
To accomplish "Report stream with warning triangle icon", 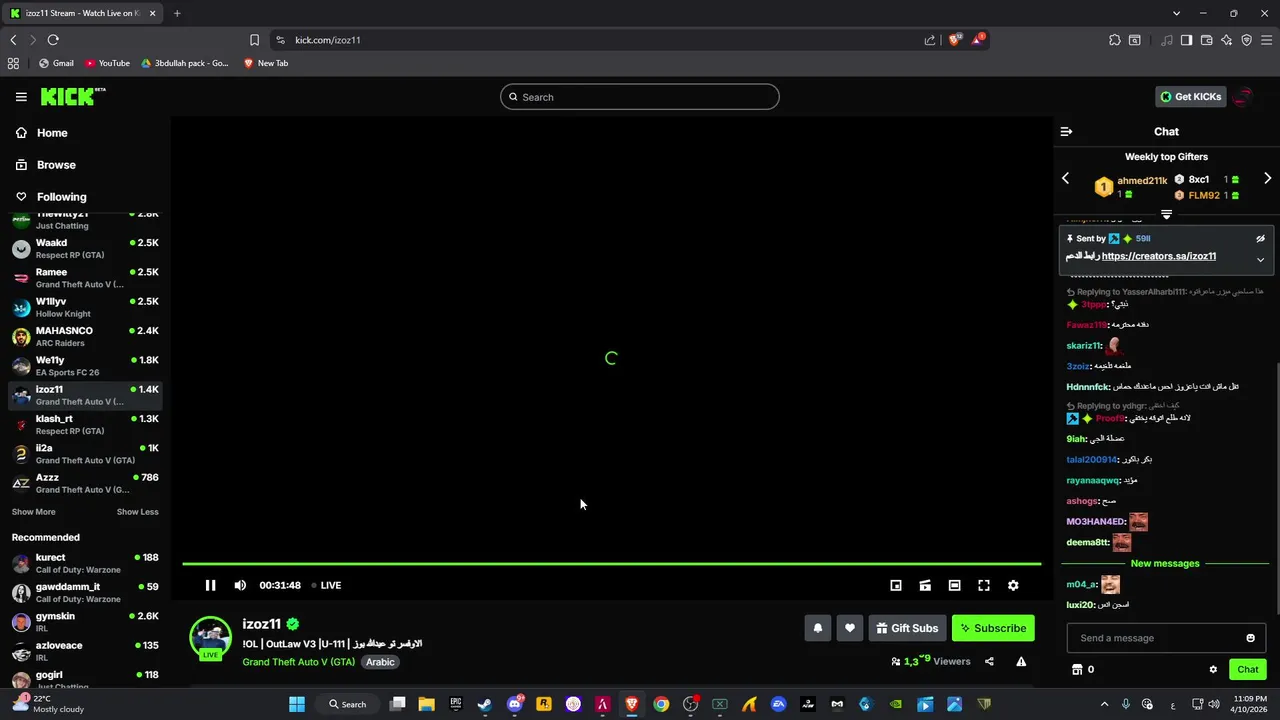I will pyautogui.click(x=1021, y=661).
